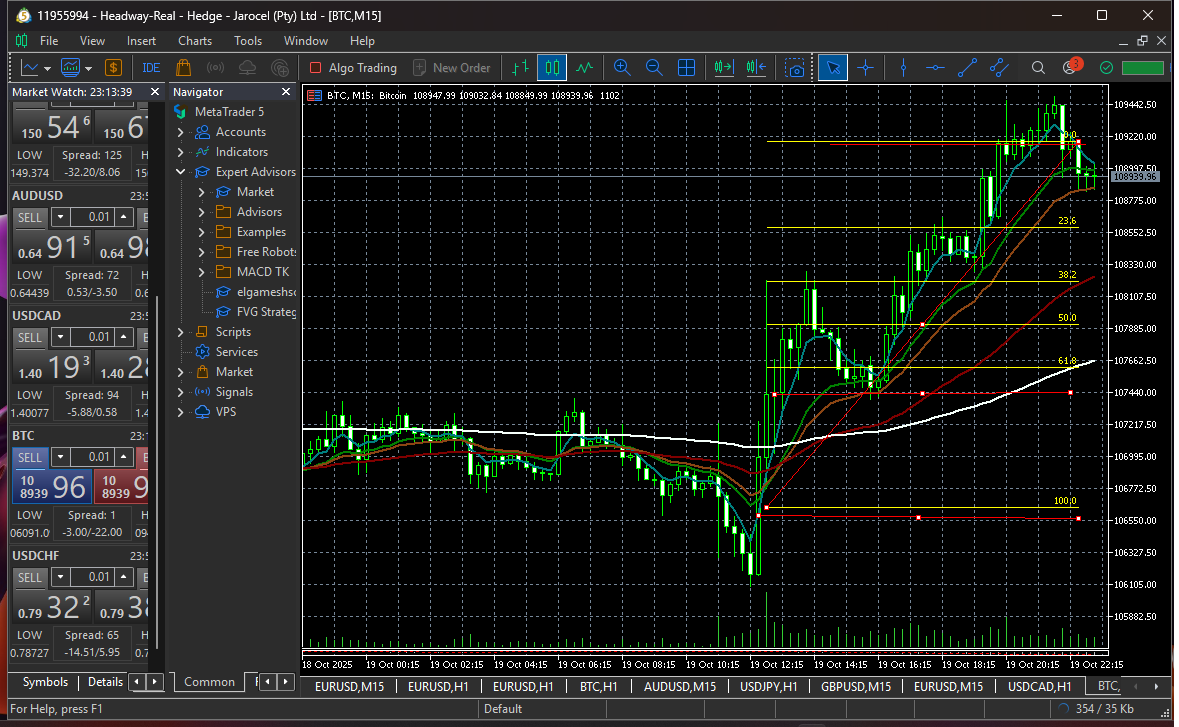The height and width of the screenshot is (727, 1179).
Task: Open the chart type line icon
Action: click(x=30, y=68)
